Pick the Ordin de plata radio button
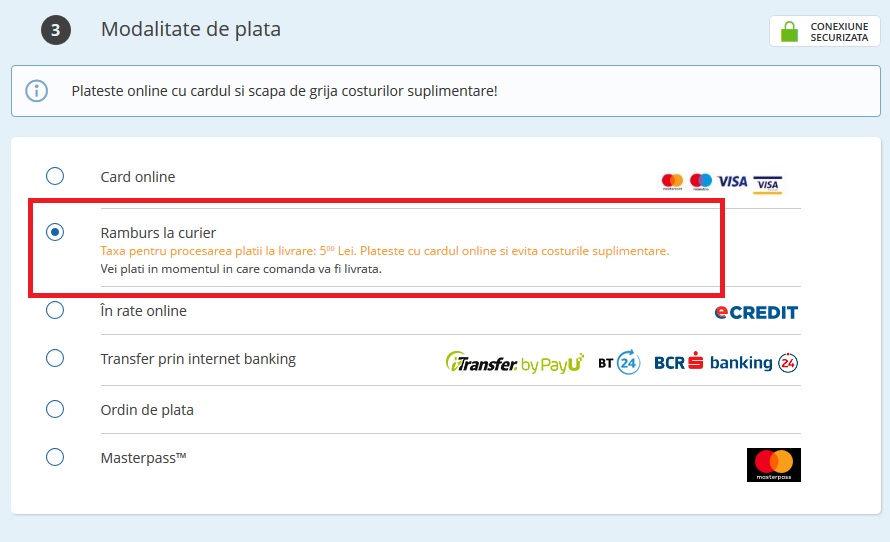This screenshot has width=890, height=542. [55, 409]
